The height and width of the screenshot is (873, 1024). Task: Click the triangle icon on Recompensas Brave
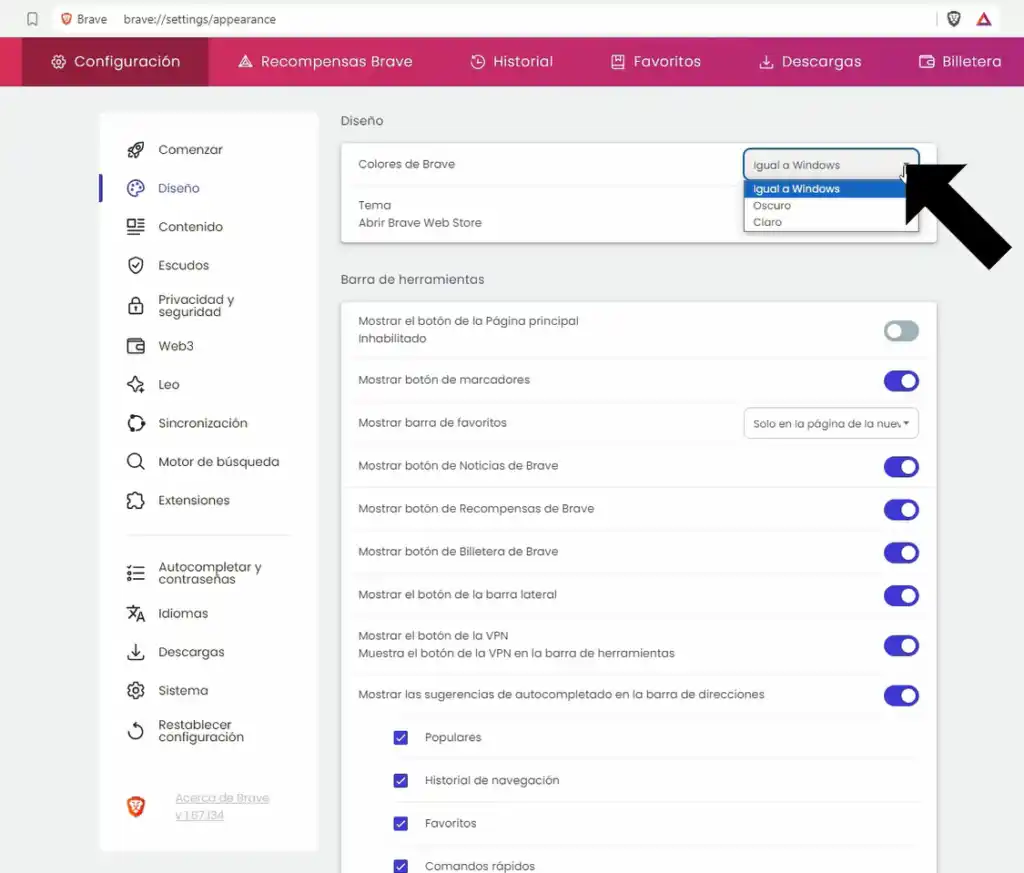[245, 61]
